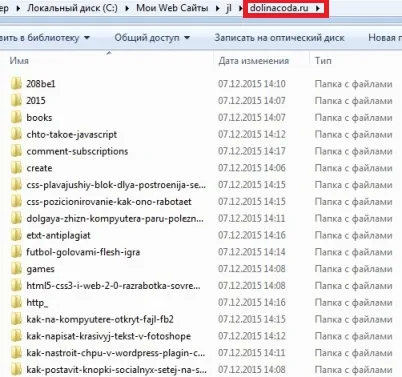The height and width of the screenshot is (377, 402).
Task: Click the futbol-golovami-flesh-igra folder icon
Action: [16, 252]
